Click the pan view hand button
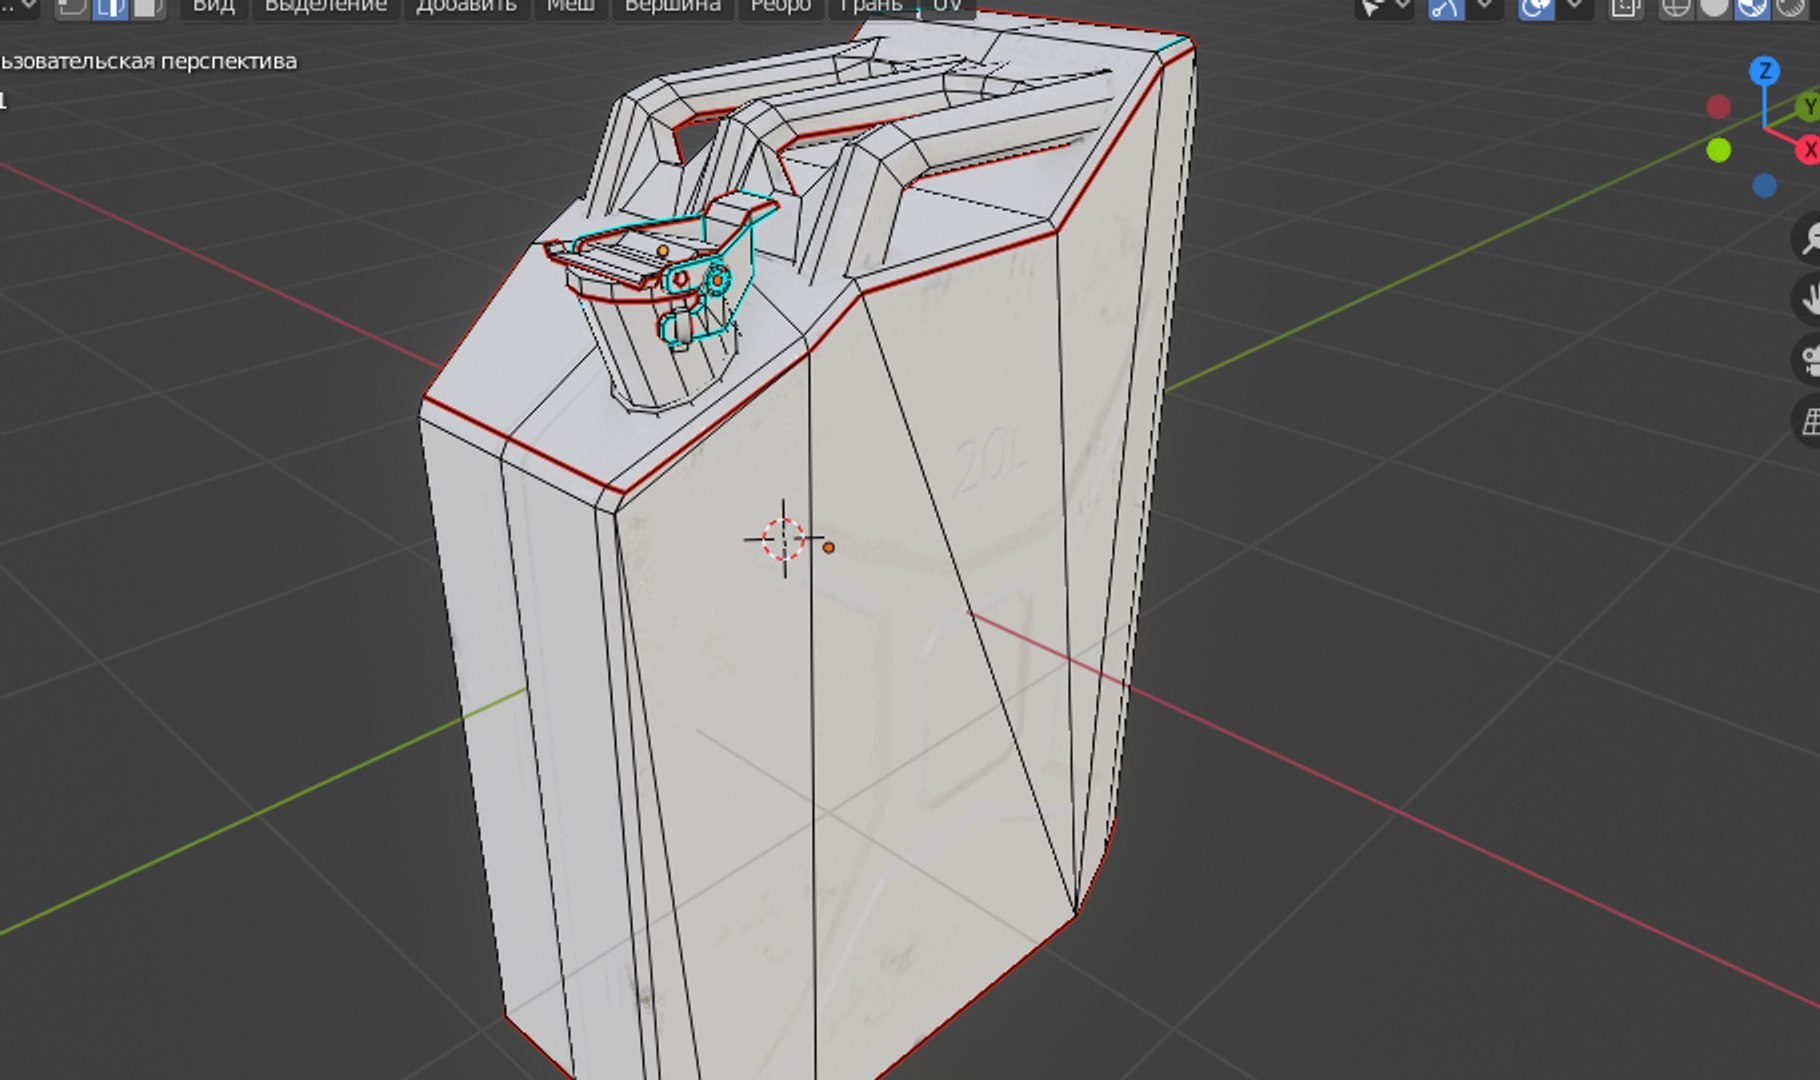 (1808, 299)
